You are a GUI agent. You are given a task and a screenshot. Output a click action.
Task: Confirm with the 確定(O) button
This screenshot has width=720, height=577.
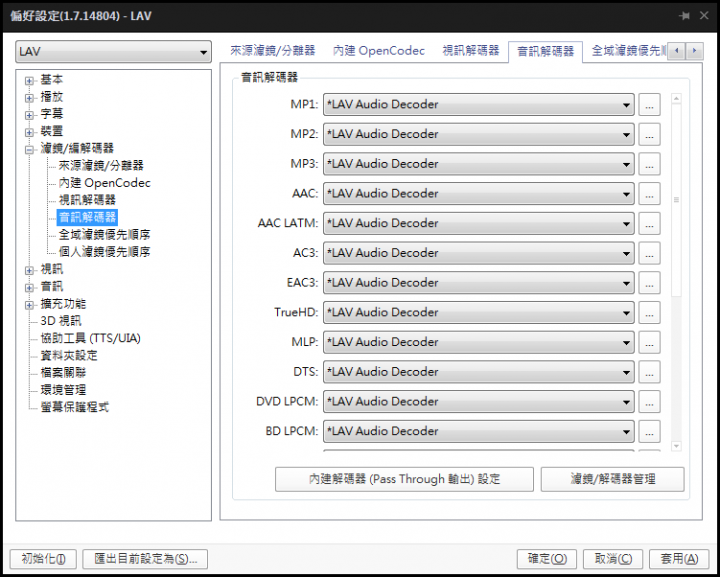(547, 559)
